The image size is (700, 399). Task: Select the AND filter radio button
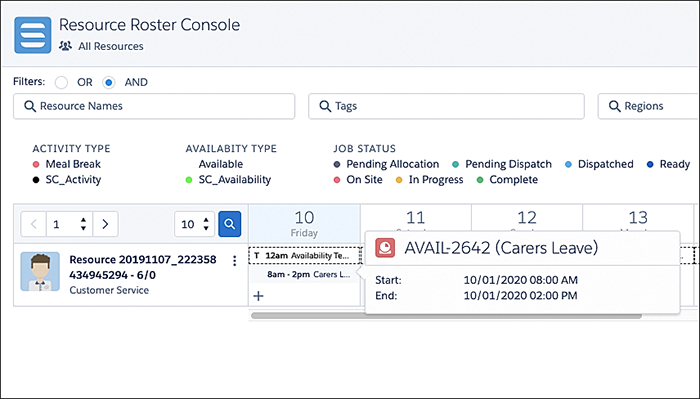[108, 83]
